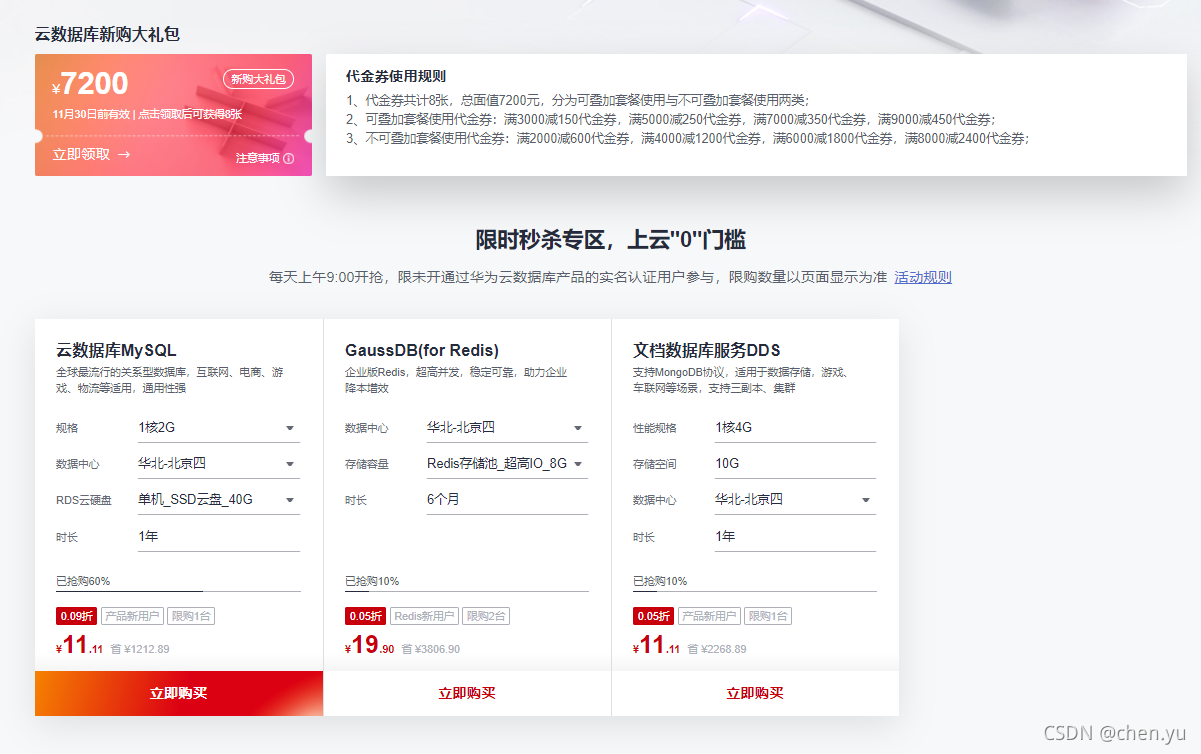
Task: Click the 文档数据库服务DDS card title
Action: pos(707,350)
